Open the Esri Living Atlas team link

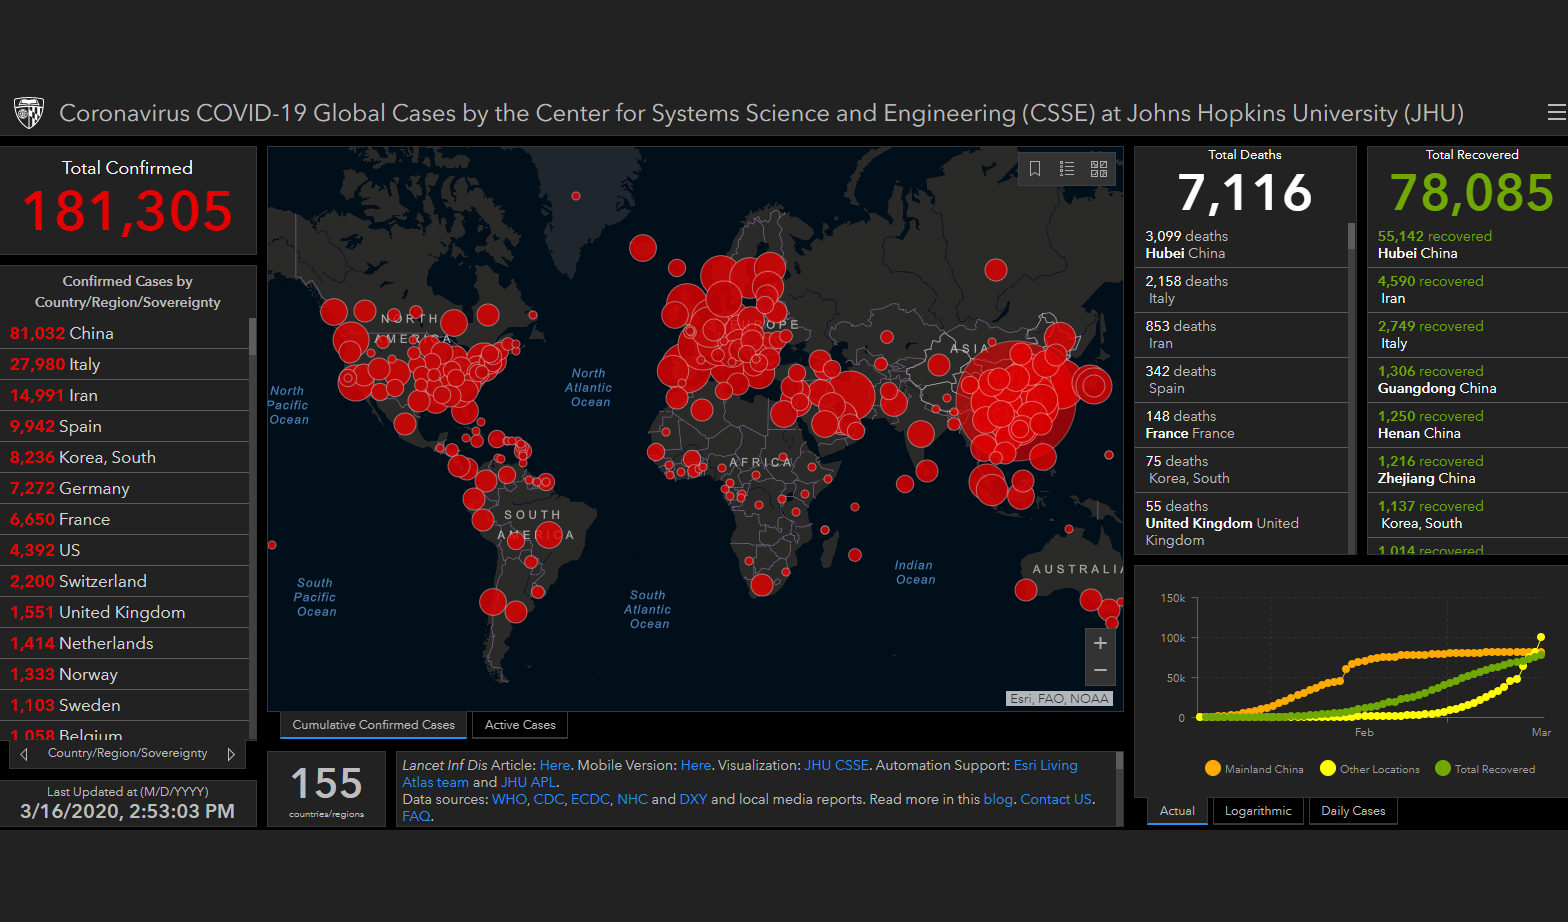(x=1046, y=765)
